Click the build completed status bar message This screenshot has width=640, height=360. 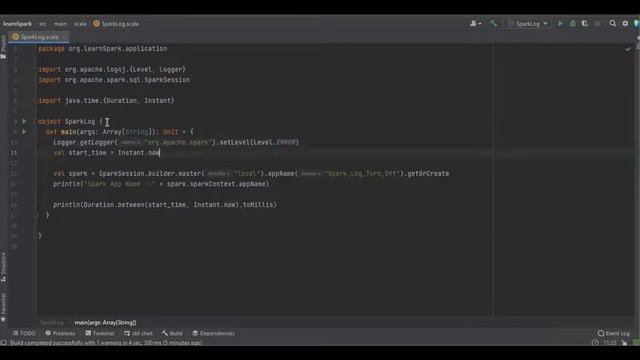106,342
